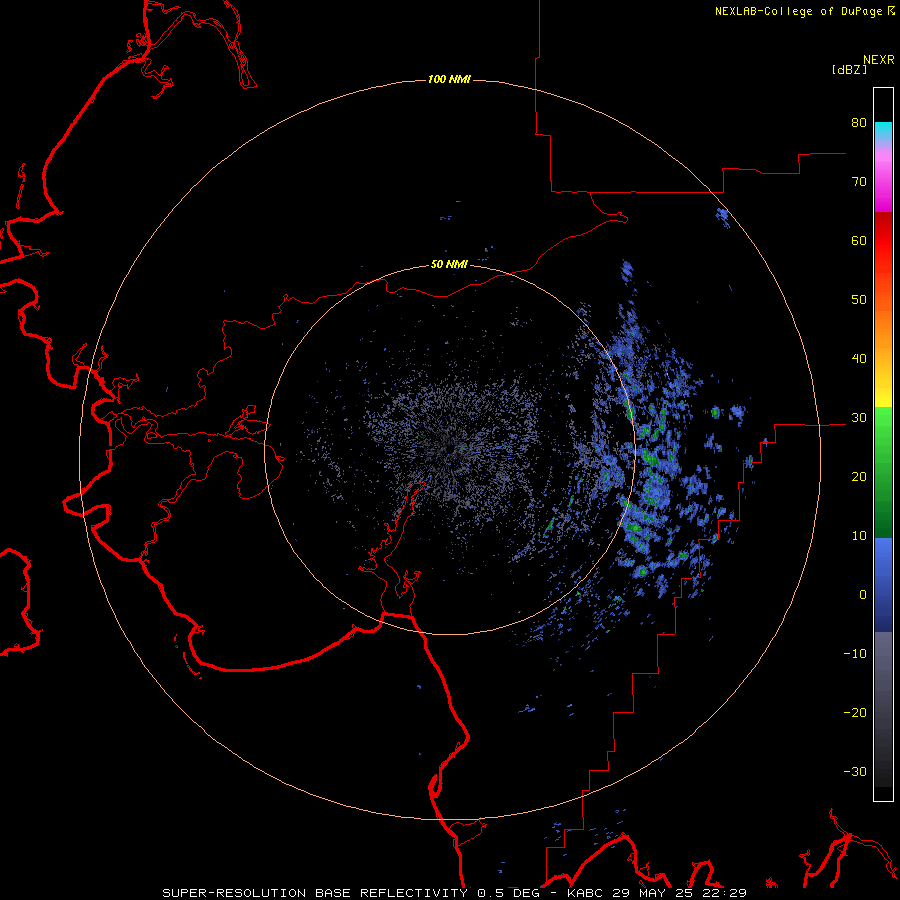Click the -30 dBZ scale value
This screenshot has width=900, height=900.
855,771
